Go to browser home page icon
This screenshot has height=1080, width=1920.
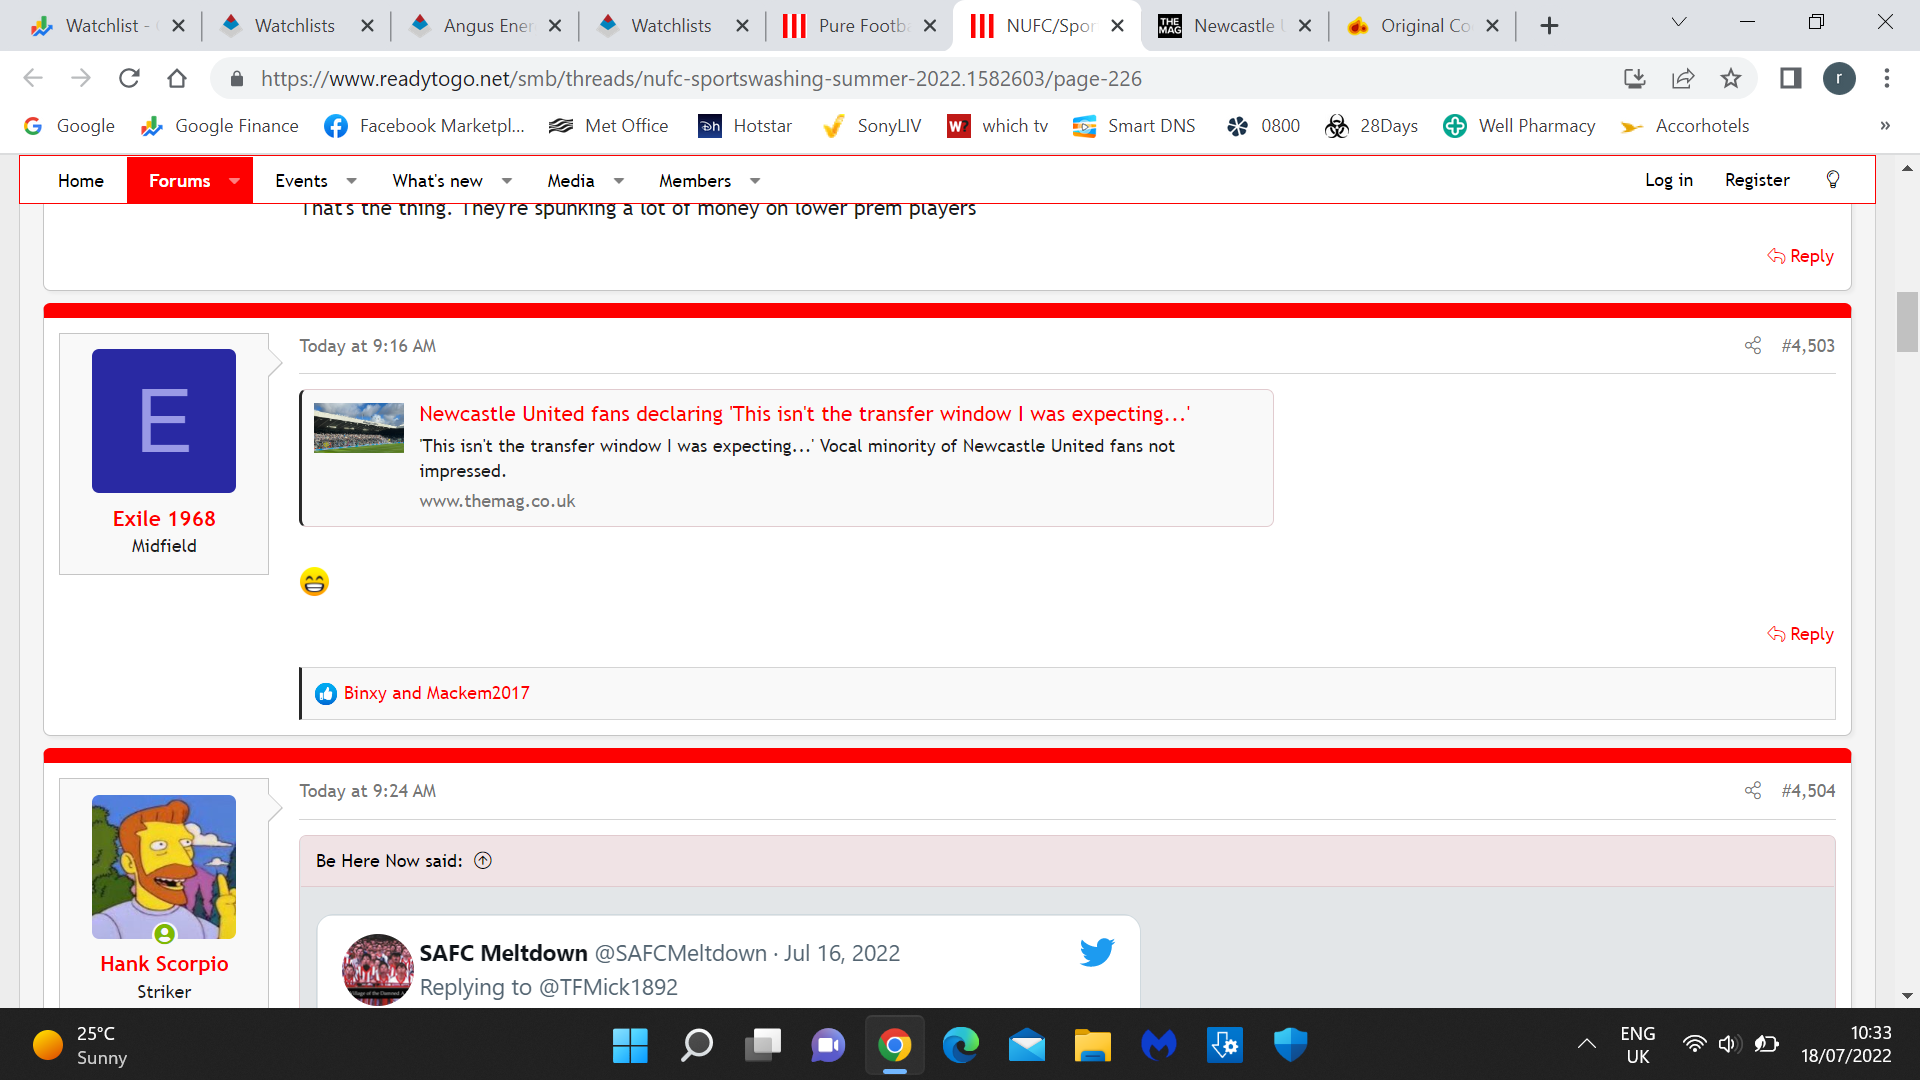pos(177,78)
